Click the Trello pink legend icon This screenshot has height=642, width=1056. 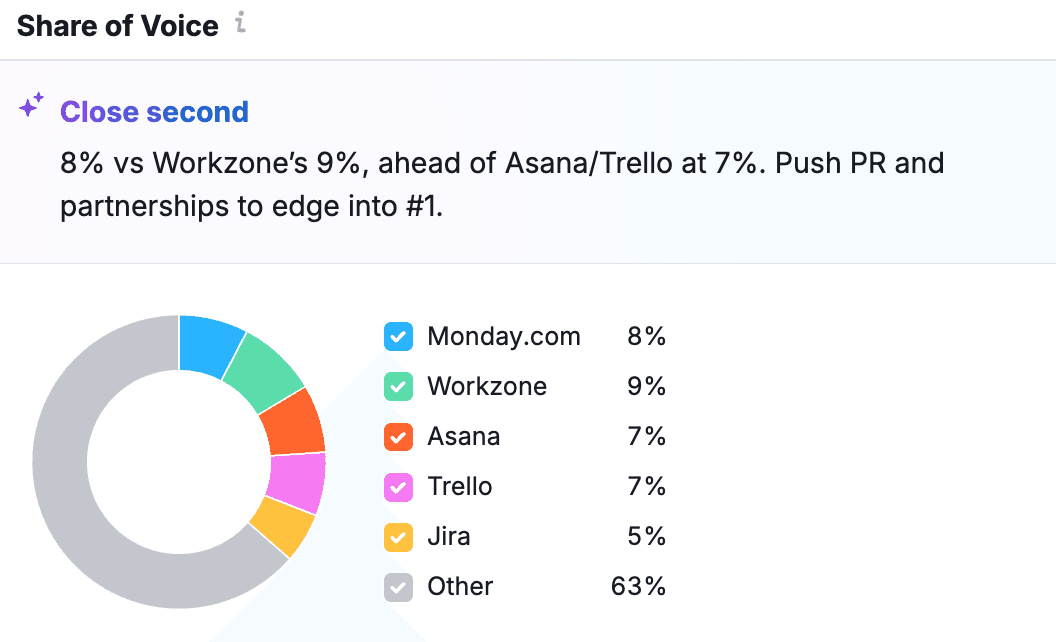(398, 487)
